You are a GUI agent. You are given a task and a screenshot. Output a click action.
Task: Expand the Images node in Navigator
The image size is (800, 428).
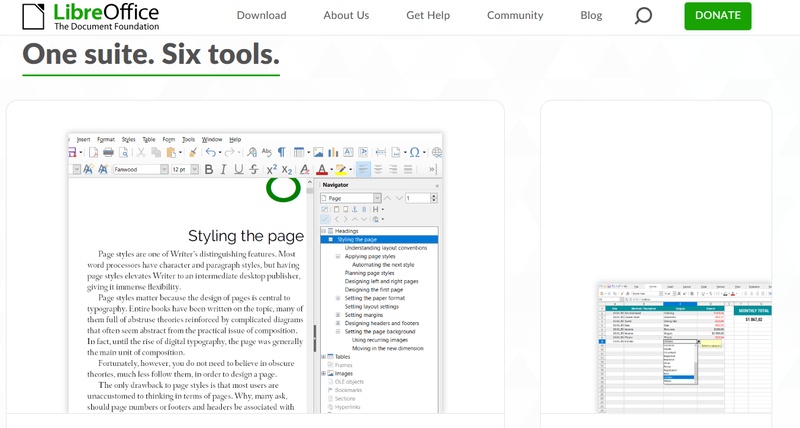coord(323,373)
